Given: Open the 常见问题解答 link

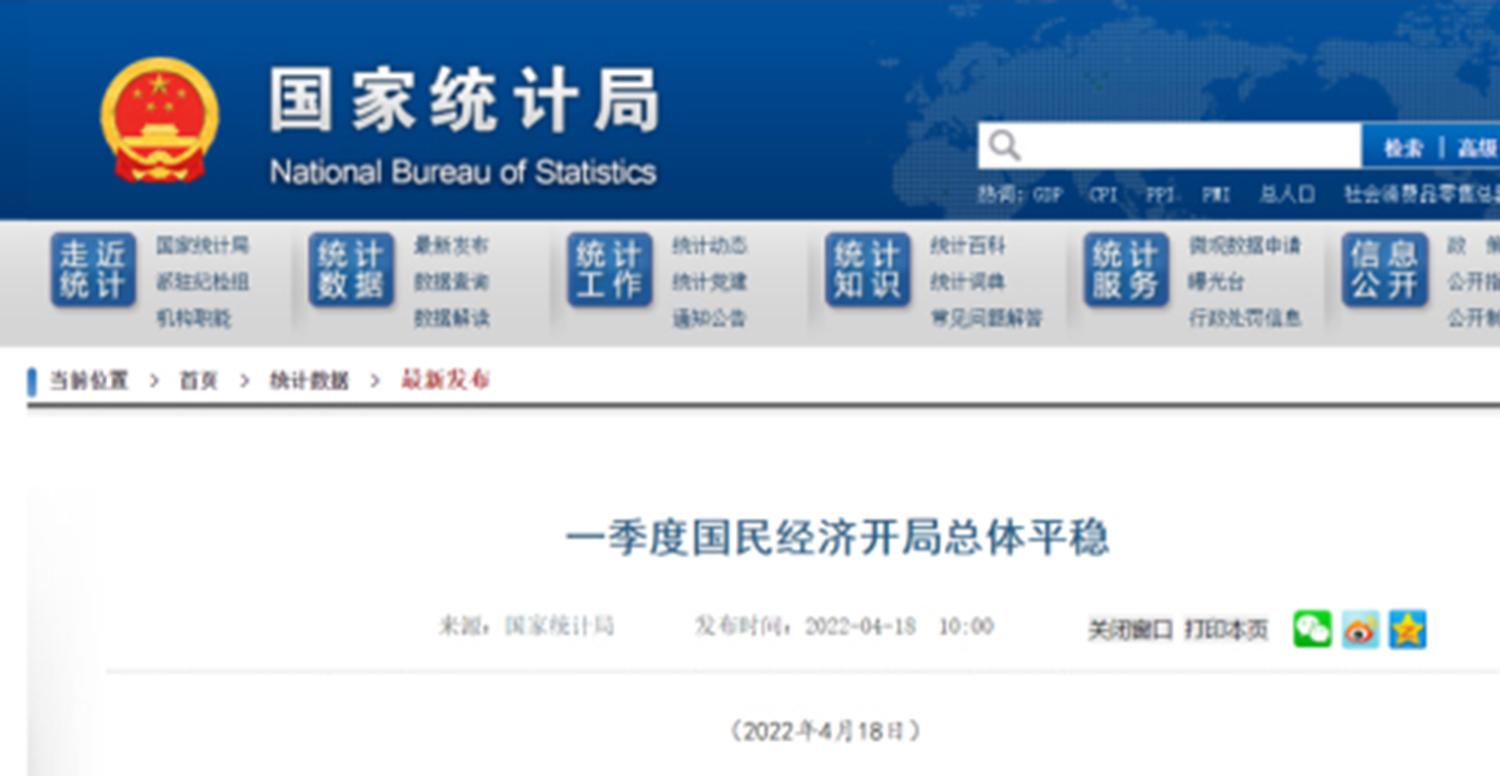Looking at the screenshot, I should [986, 319].
